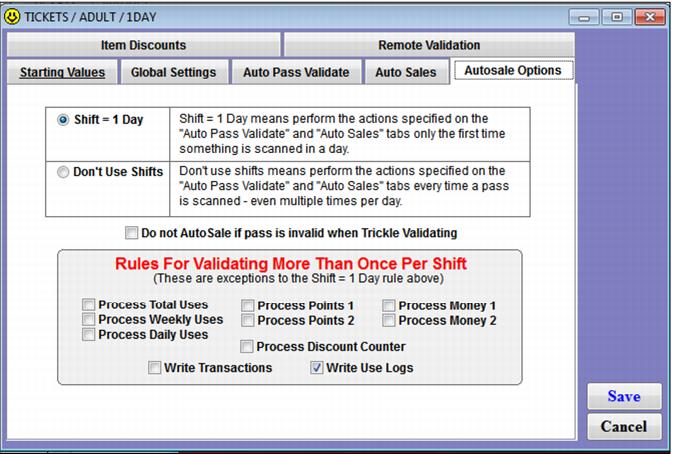Click the Save button
Screen dimensions: 673x454
tap(624, 396)
